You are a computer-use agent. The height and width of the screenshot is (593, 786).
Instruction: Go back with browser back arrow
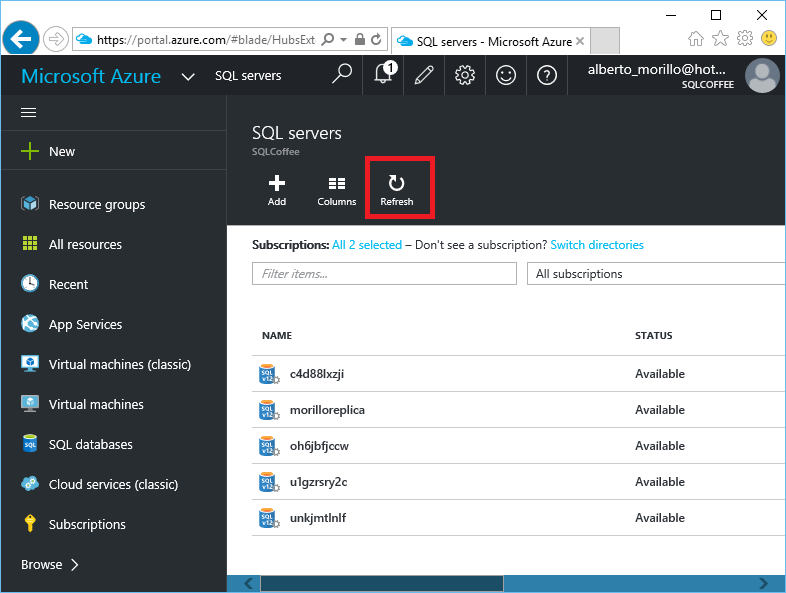(21, 38)
